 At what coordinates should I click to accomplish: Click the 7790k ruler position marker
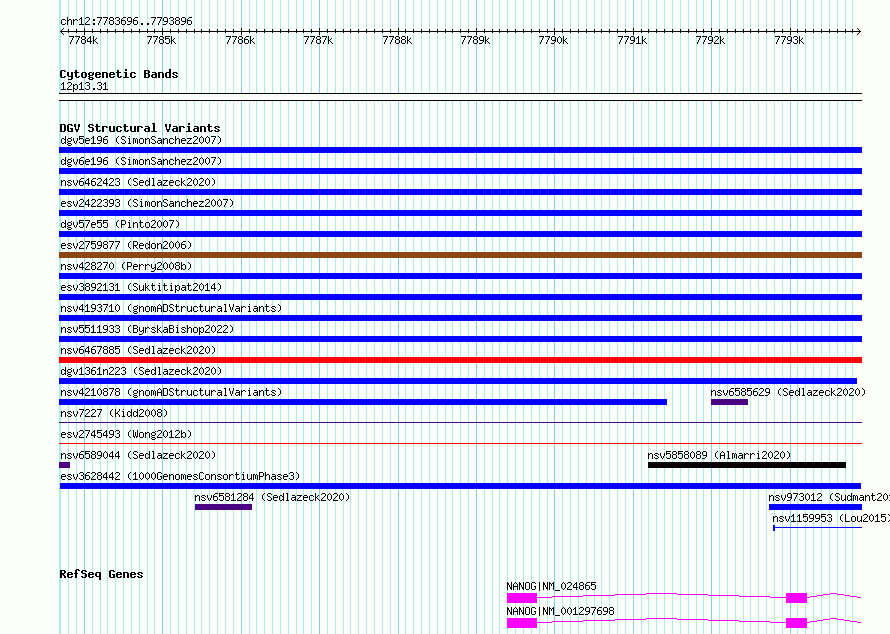coord(553,40)
